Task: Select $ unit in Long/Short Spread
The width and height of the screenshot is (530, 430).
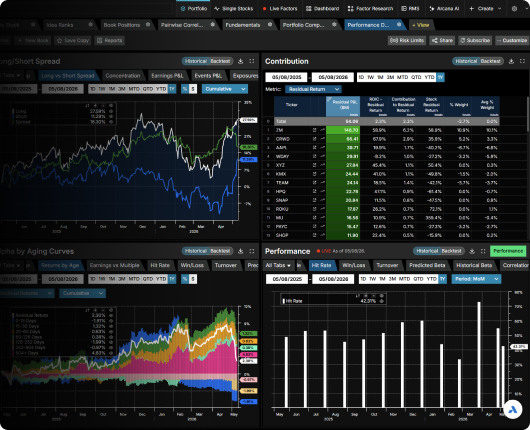Action: click(x=193, y=89)
